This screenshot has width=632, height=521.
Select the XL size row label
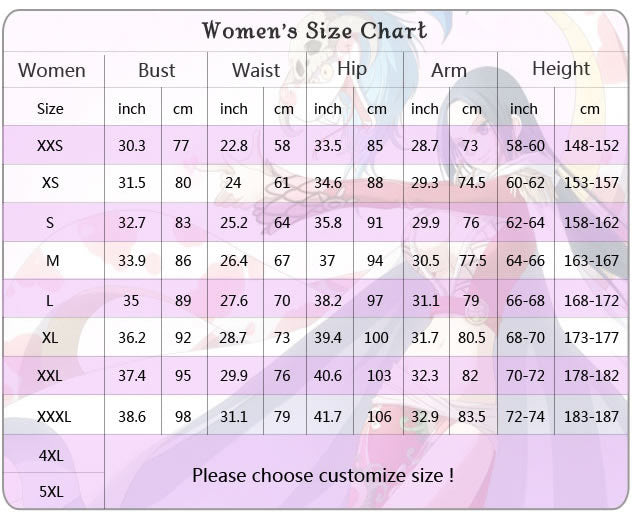pyautogui.click(x=50, y=338)
